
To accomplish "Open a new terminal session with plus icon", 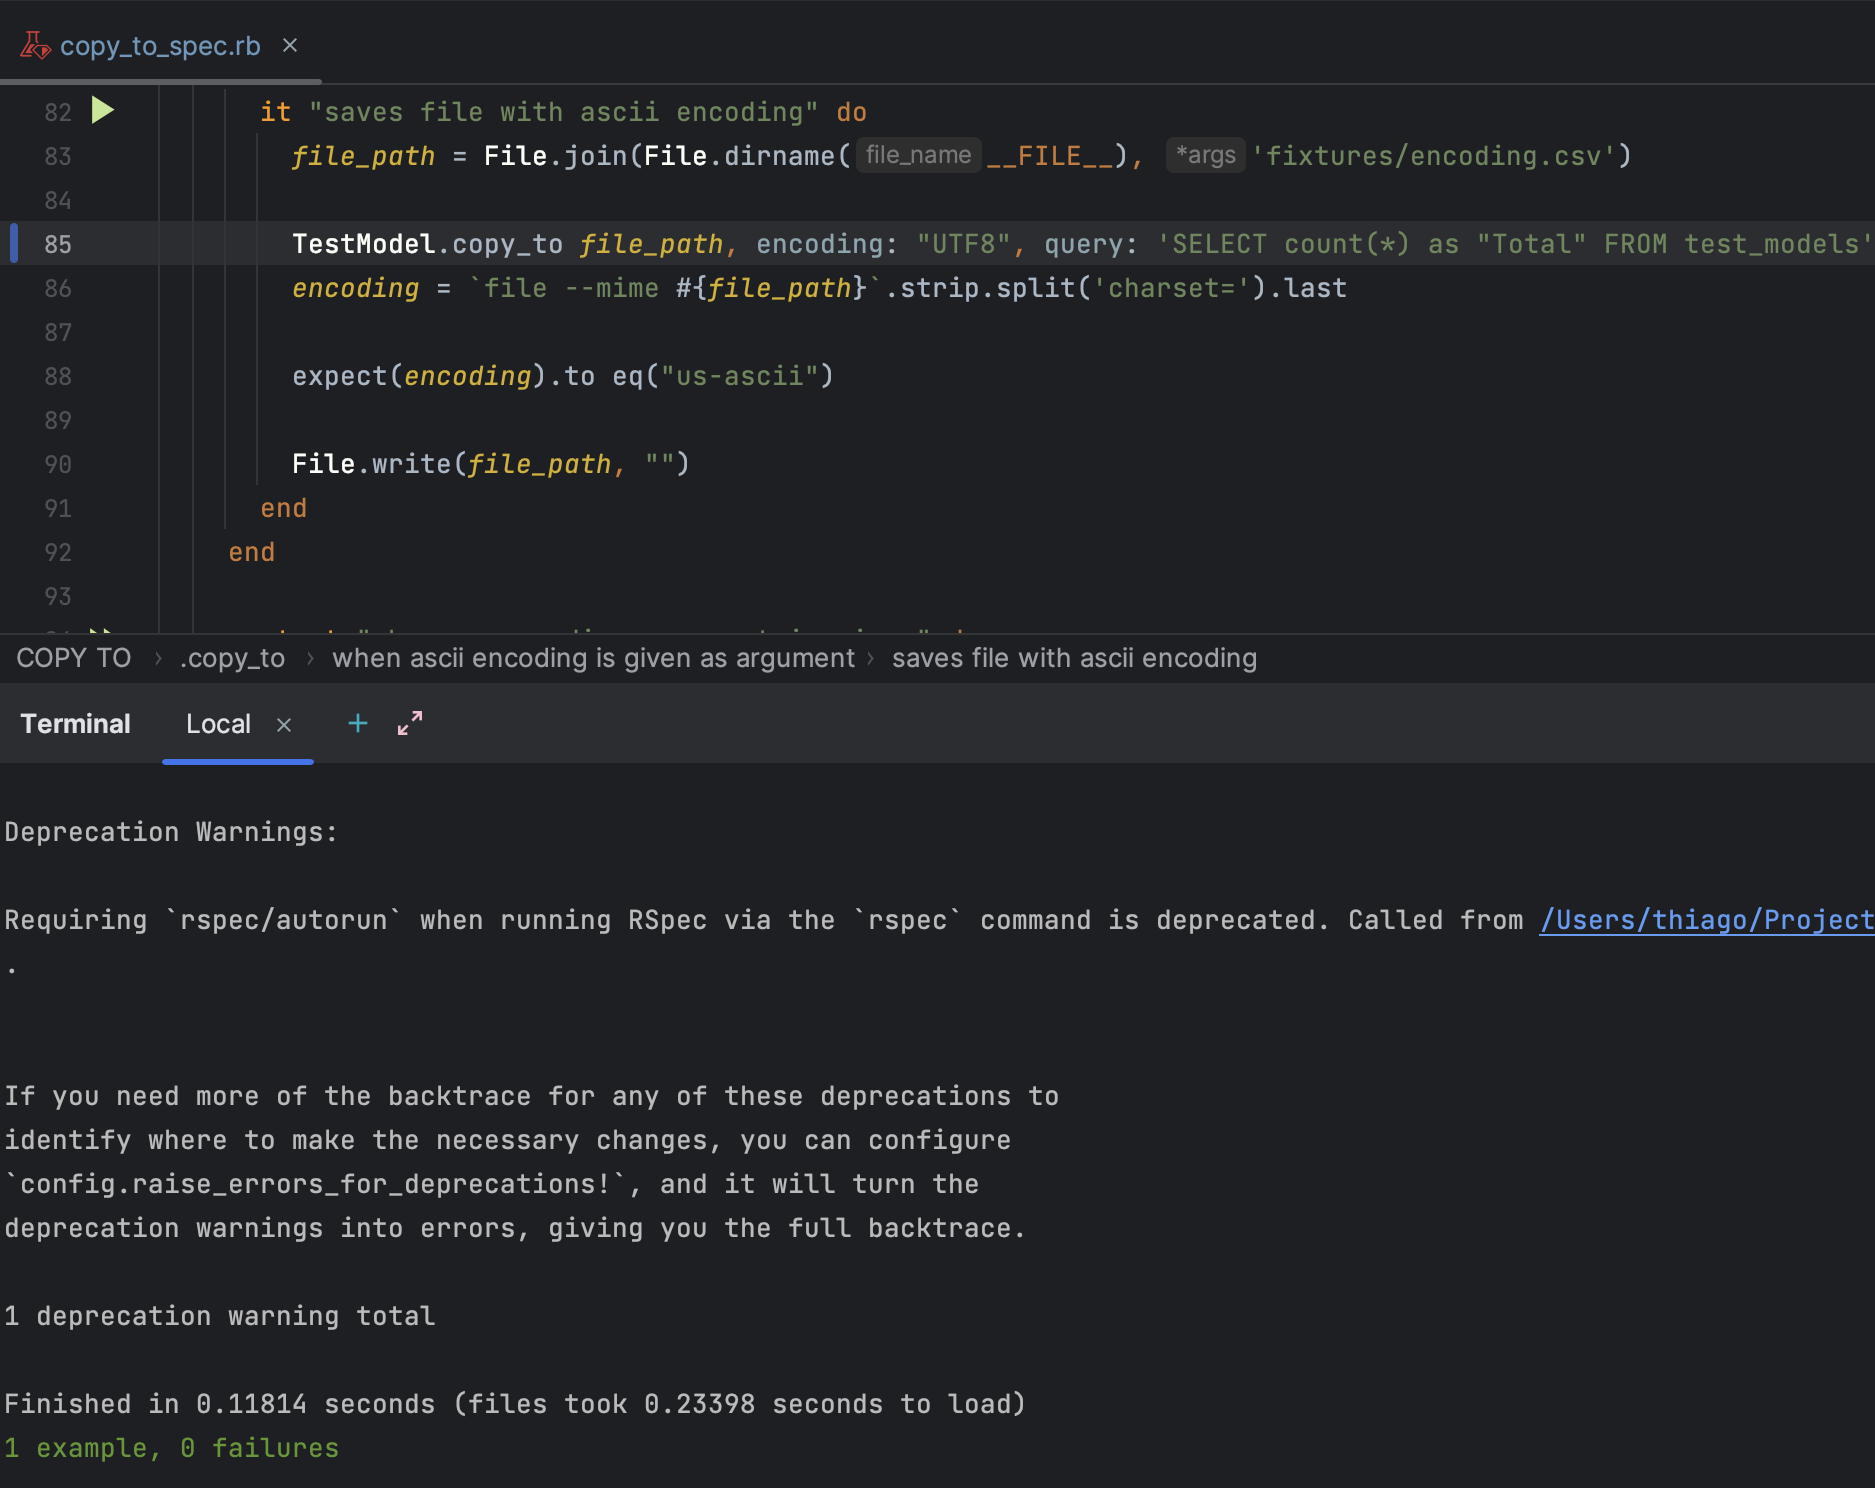I will click(x=357, y=723).
